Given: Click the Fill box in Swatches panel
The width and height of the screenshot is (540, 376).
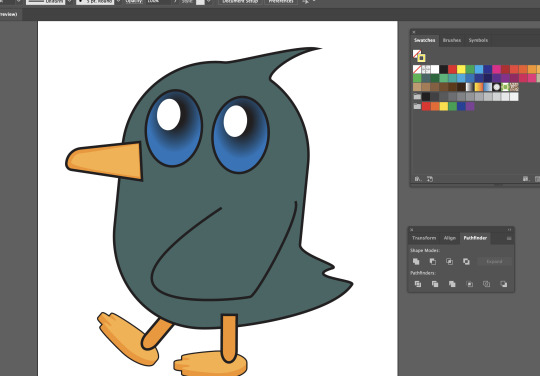Looking at the screenshot, I should click(x=416, y=53).
